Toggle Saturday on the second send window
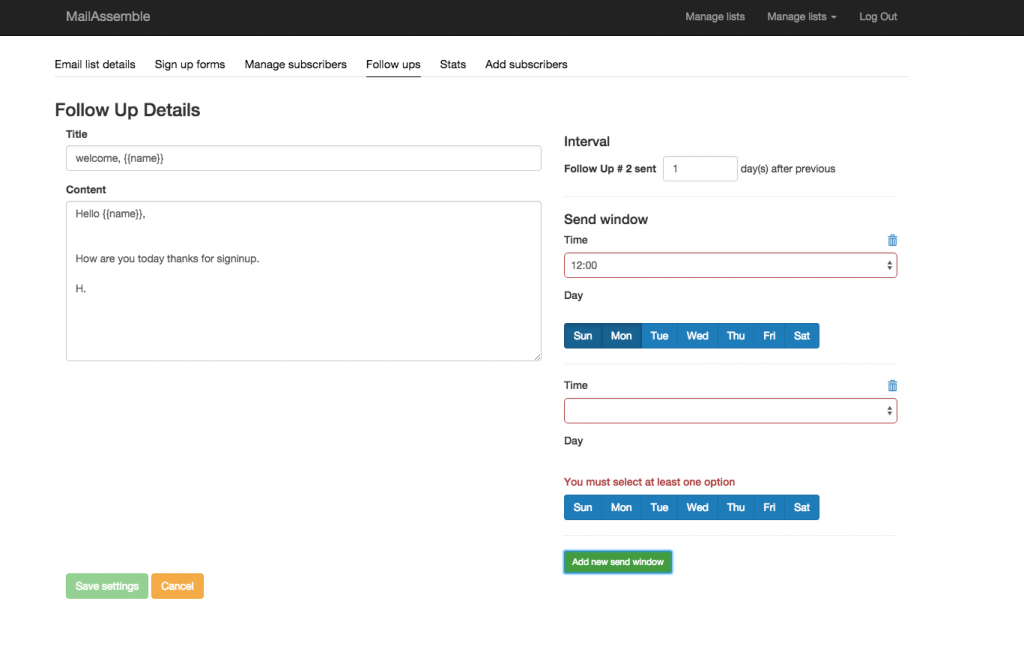 pyautogui.click(x=802, y=507)
